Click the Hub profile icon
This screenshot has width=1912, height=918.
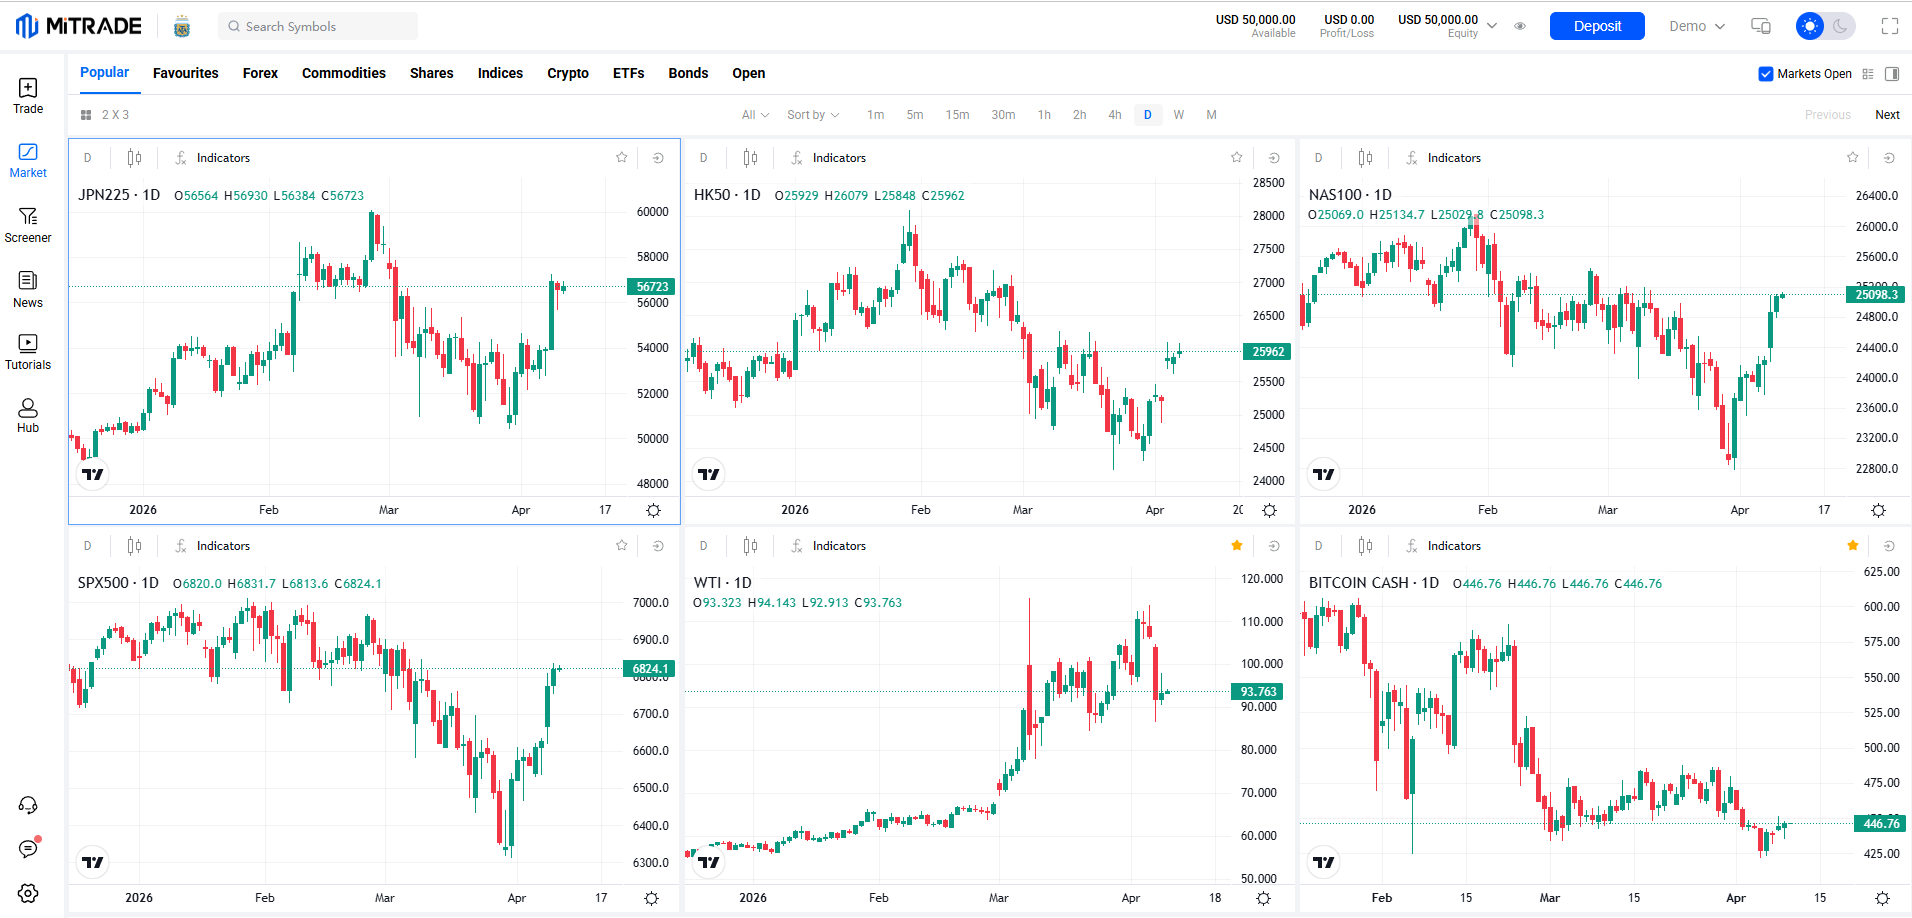(28, 415)
